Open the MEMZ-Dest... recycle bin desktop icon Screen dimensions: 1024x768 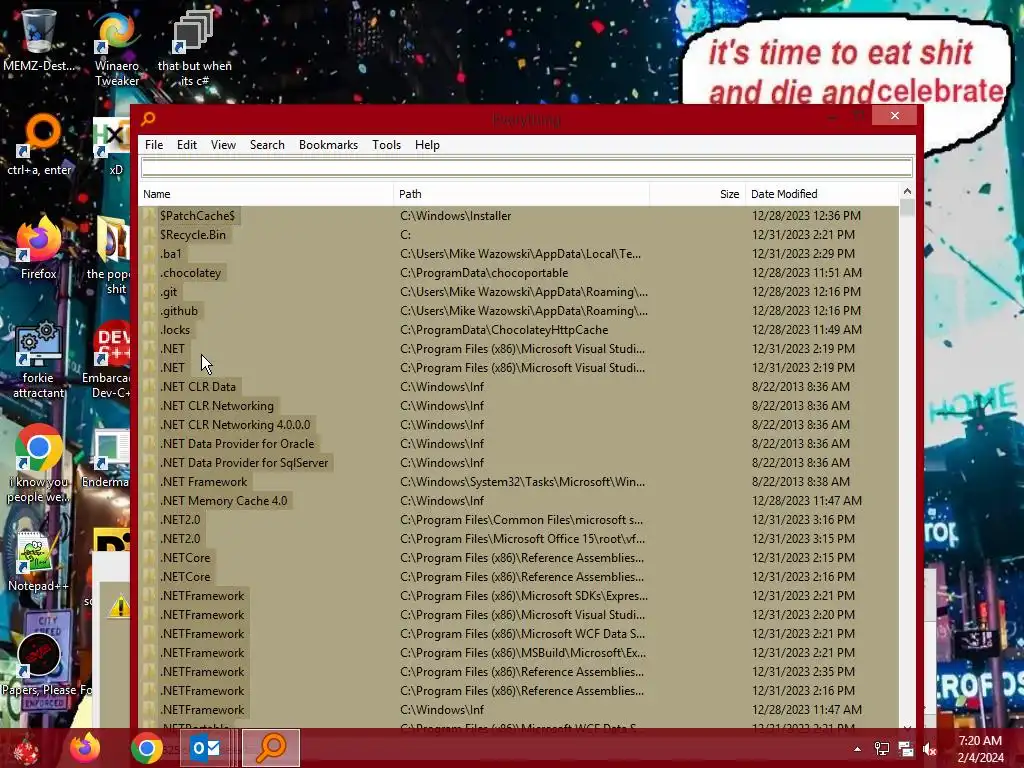click(38, 39)
